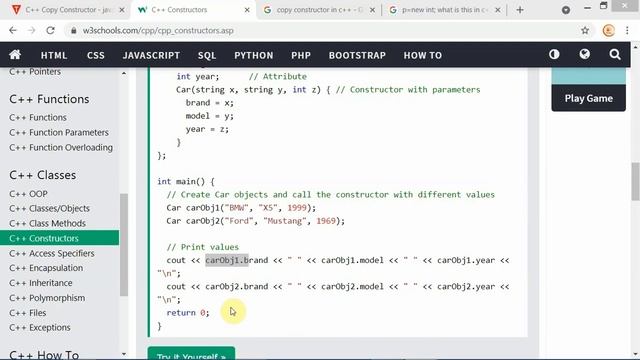640x360 pixels.
Task: Open C++ Pointers in the sidebar
Action: coord(35,72)
